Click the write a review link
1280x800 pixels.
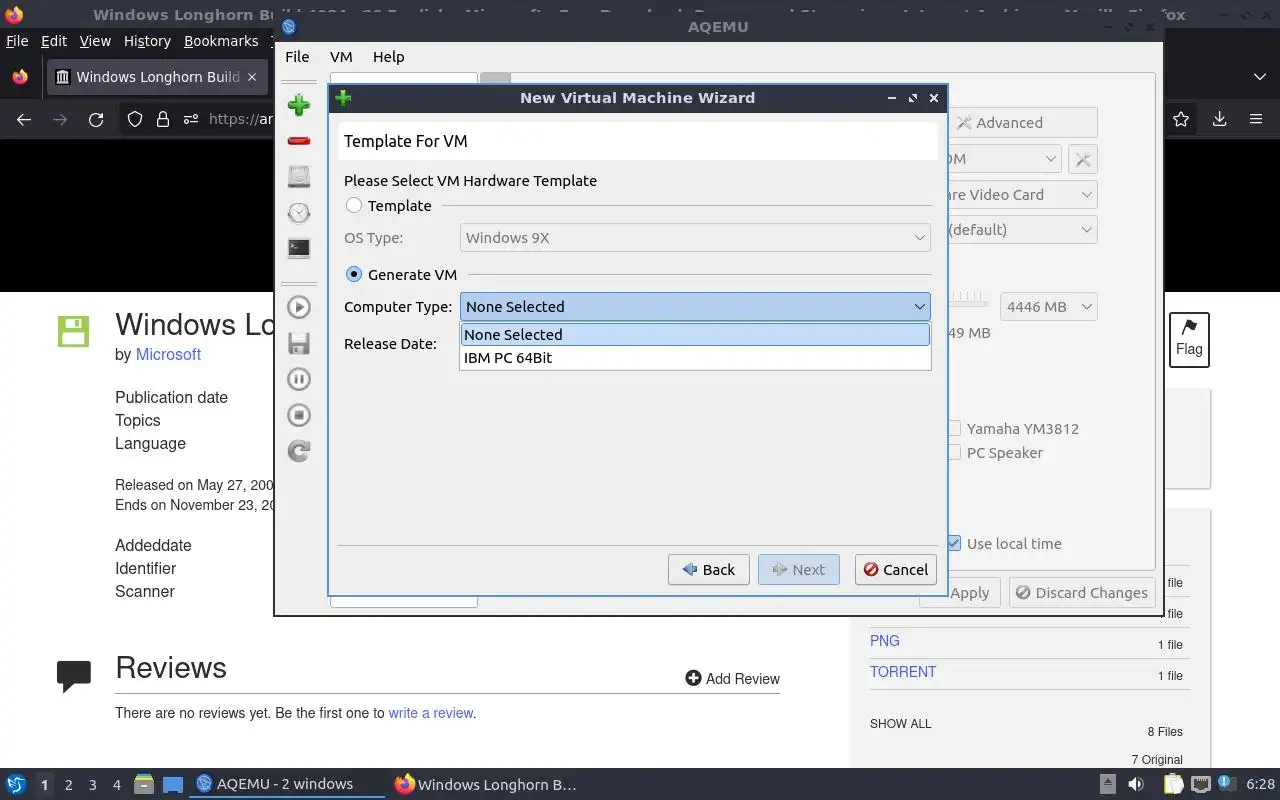[x=431, y=713]
